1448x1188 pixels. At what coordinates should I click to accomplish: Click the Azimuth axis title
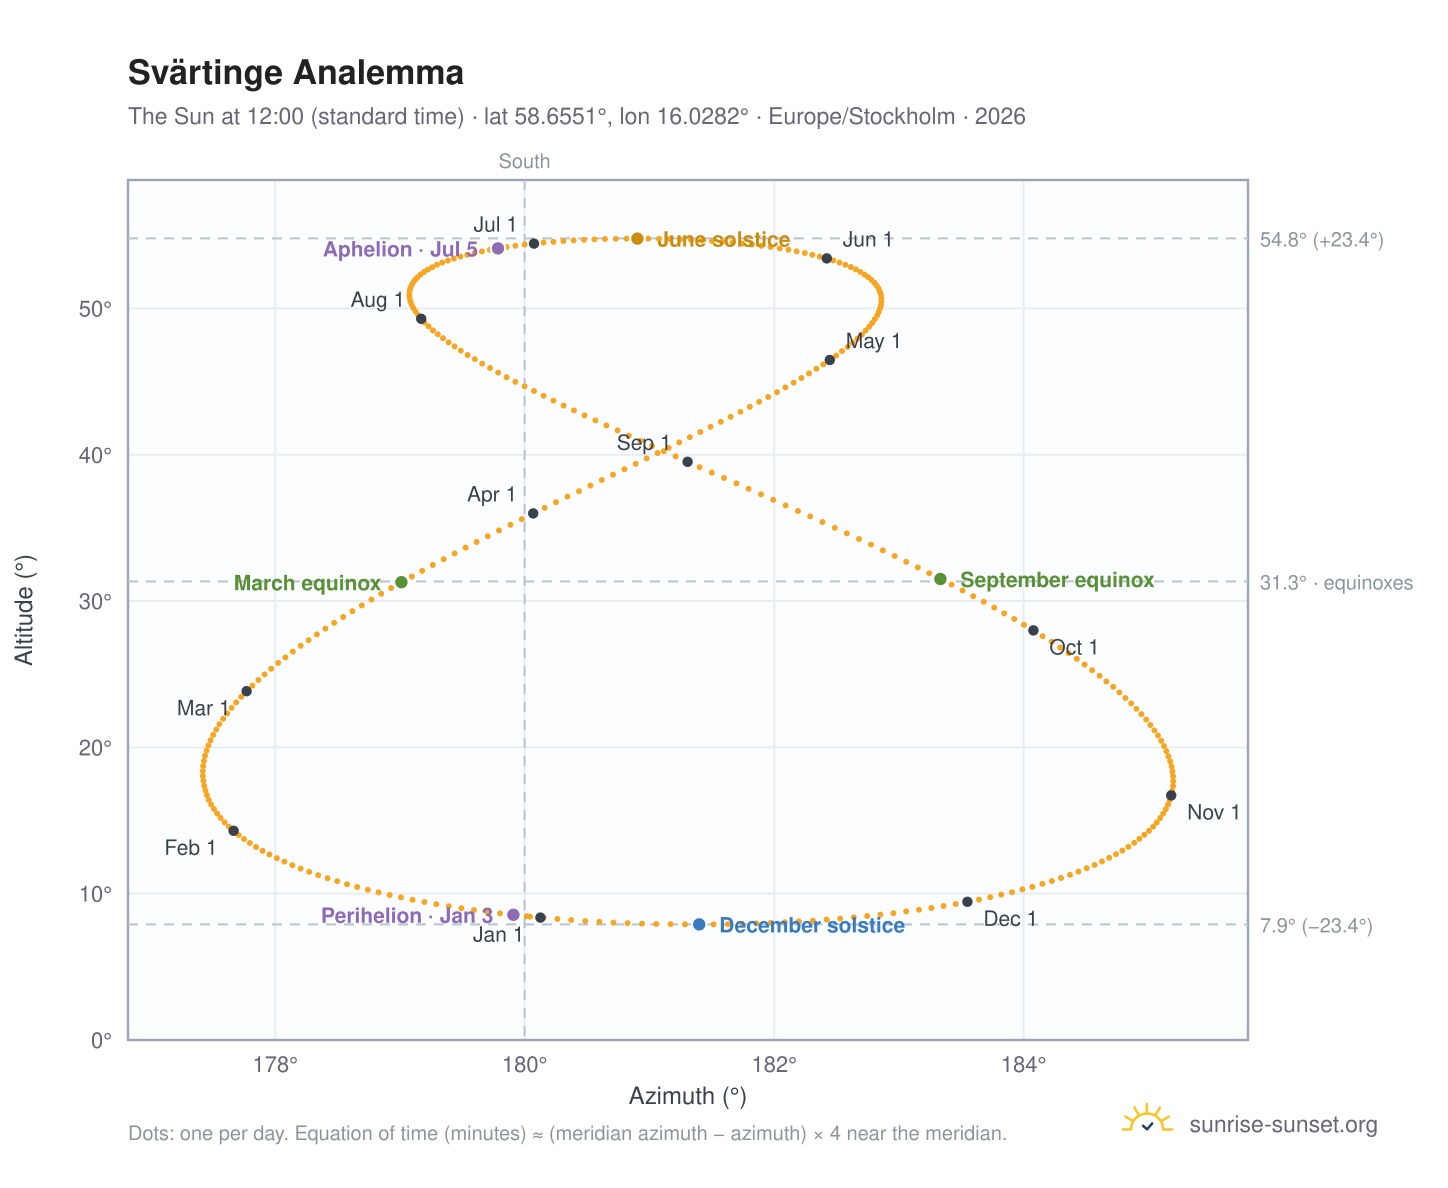coord(688,1096)
